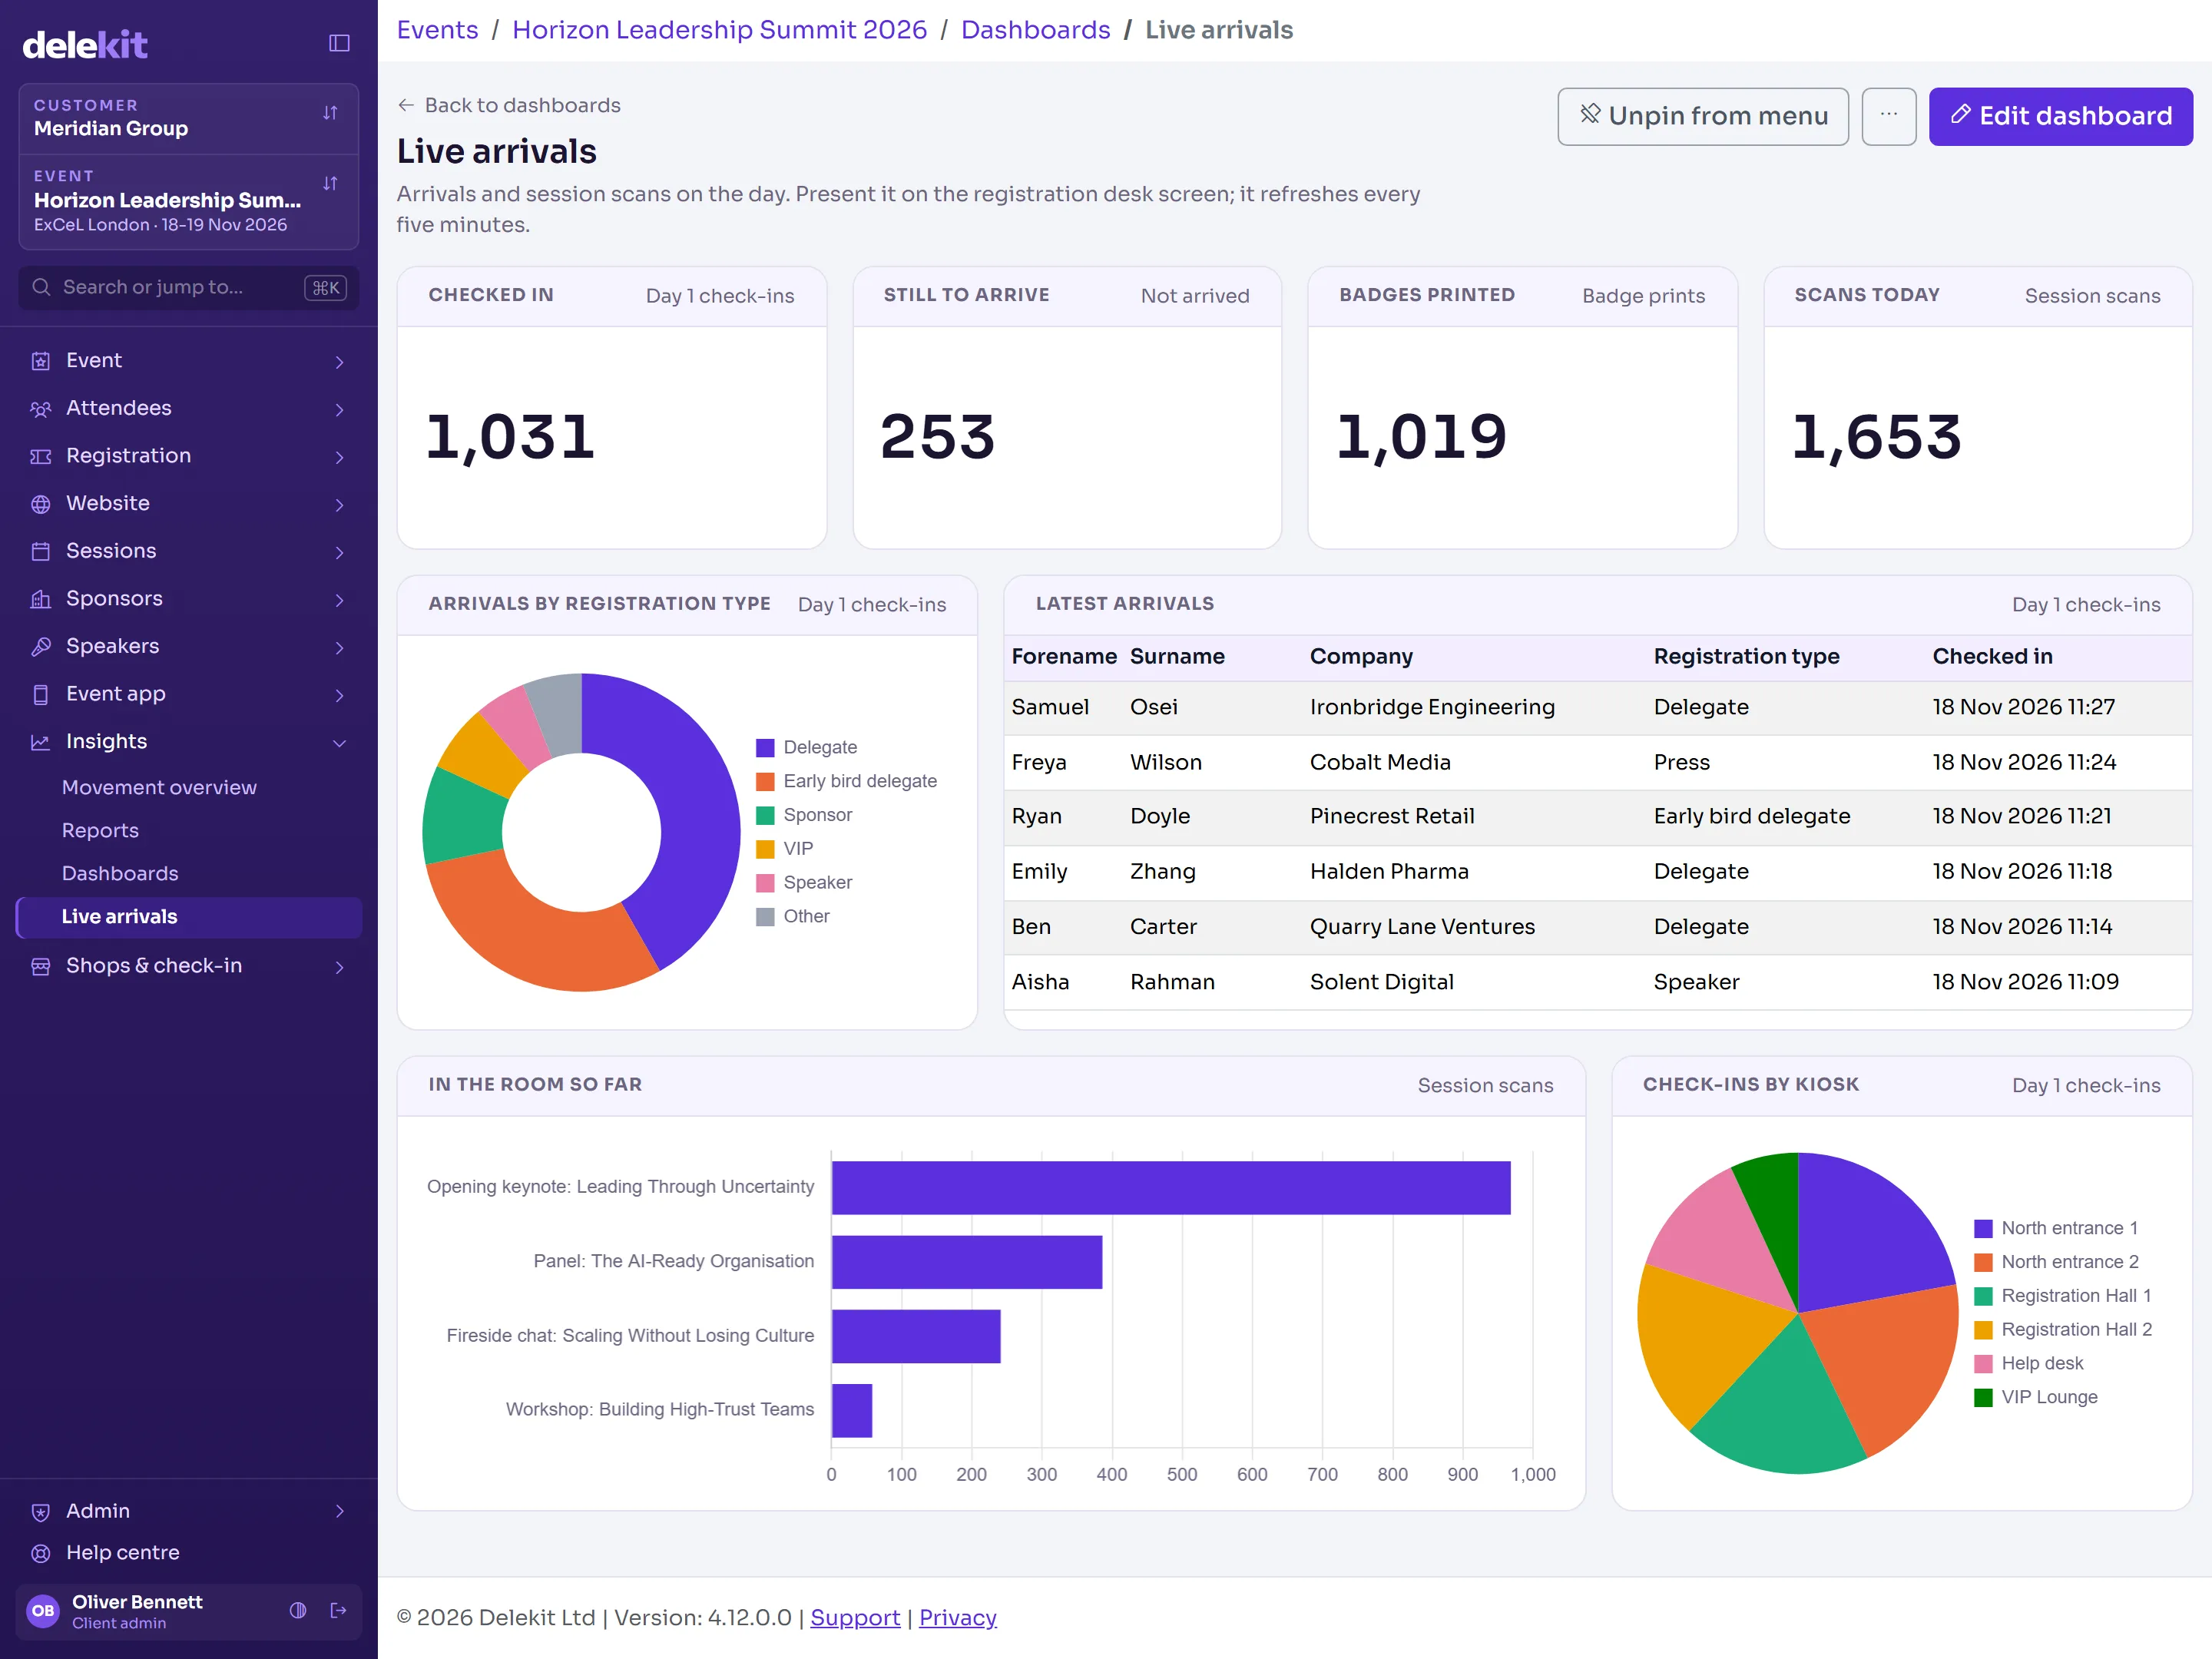The width and height of the screenshot is (2212, 1659).
Task: Click the log out icon beside Oliver Bennett
Action: (x=338, y=1610)
